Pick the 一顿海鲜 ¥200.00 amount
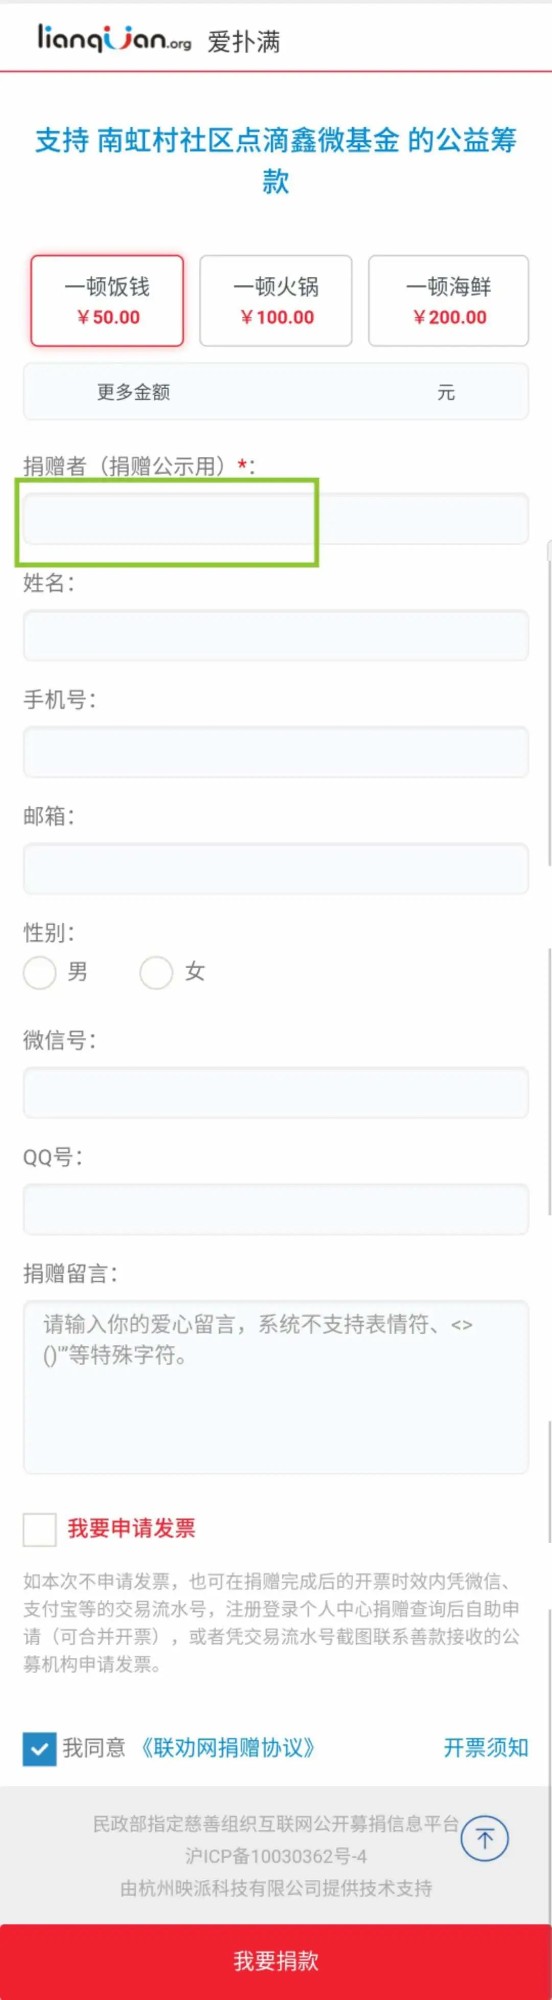 pos(448,301)
